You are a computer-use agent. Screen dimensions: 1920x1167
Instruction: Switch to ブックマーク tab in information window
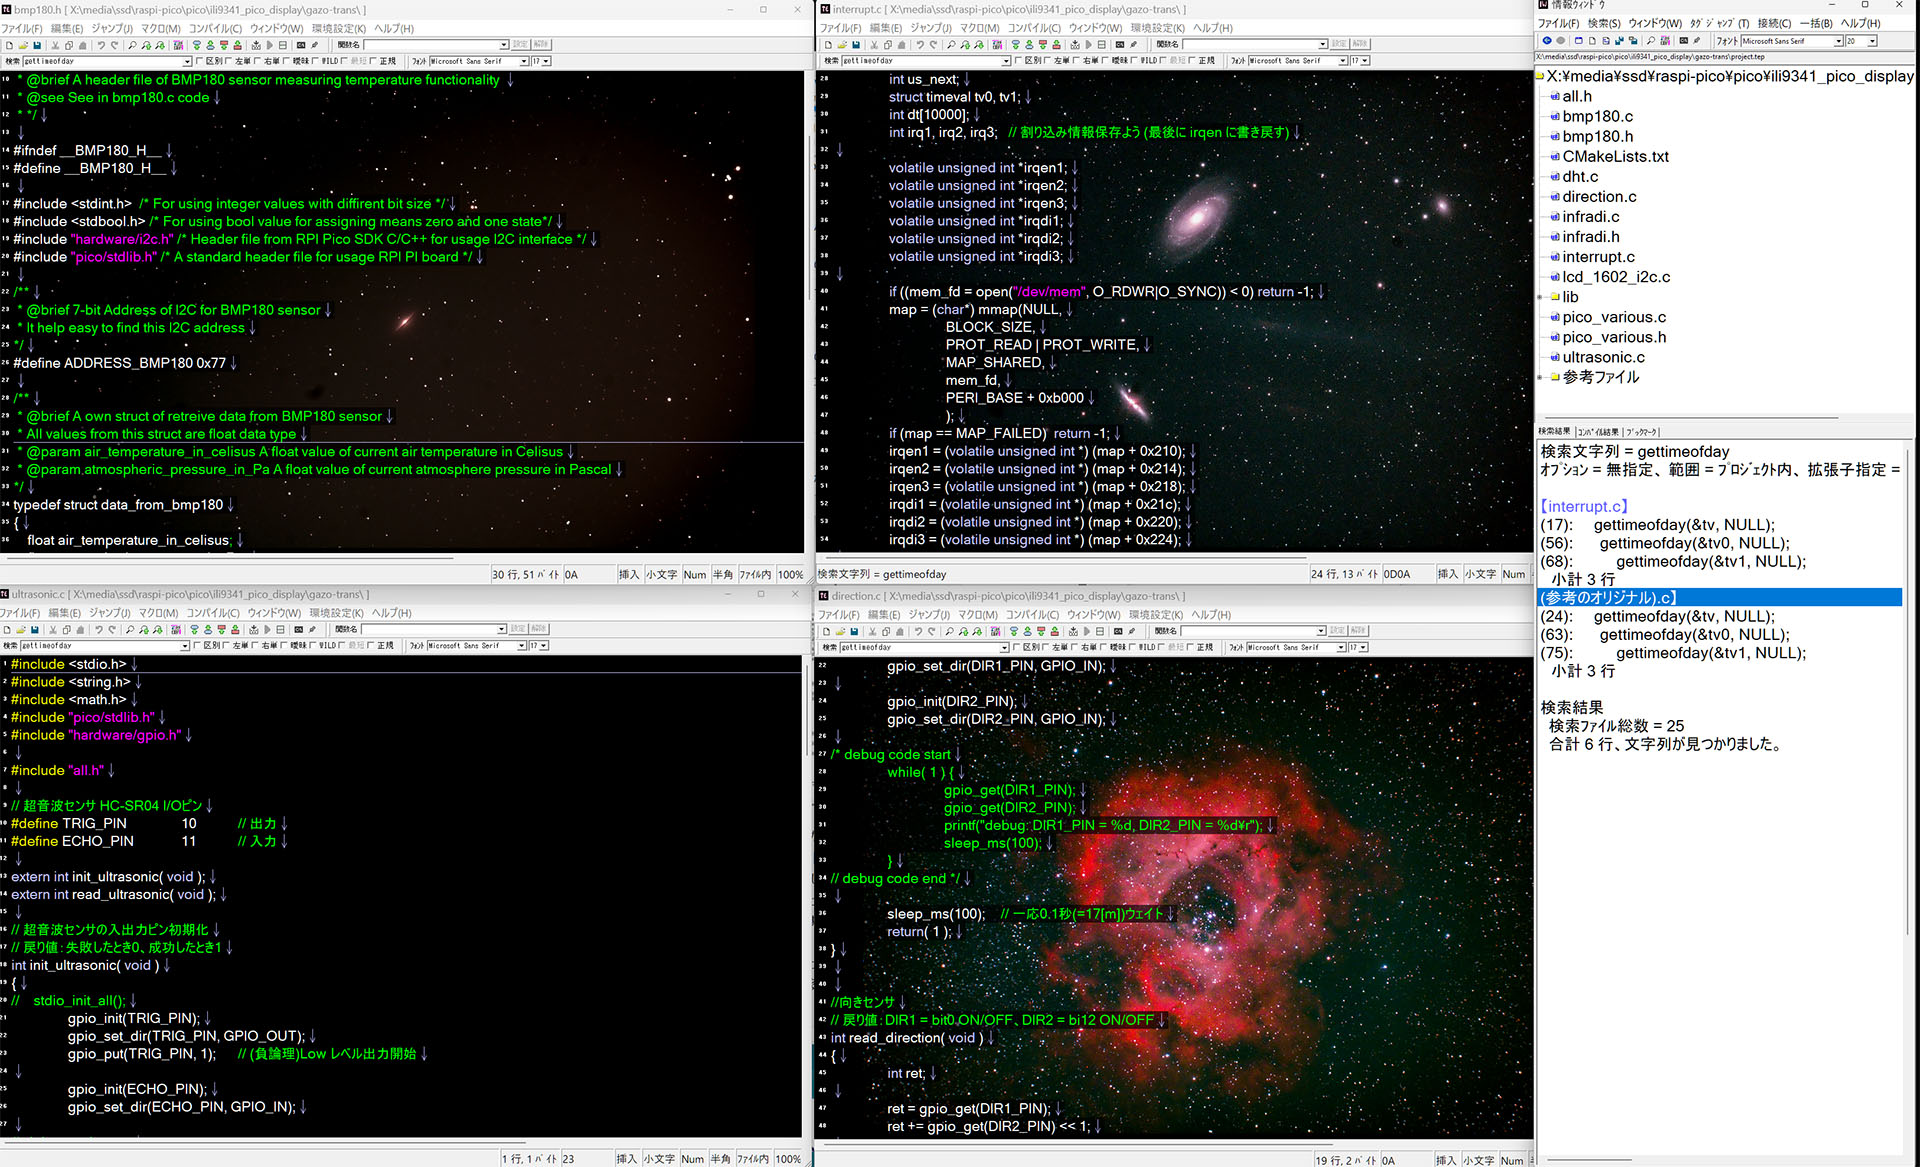tap(1641, 432)
